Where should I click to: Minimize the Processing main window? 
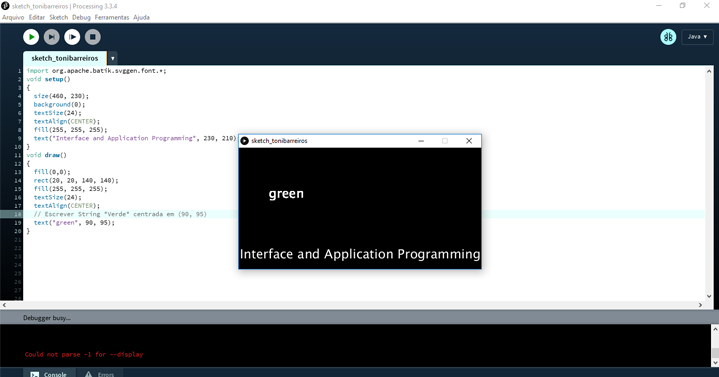click(x=659, y=6)
